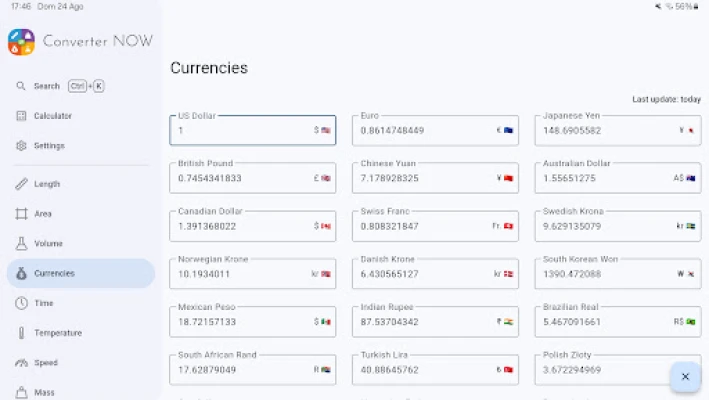The width and height of the screenshot is (709, 400).
Task: Select the Area converter icon
Action: [x=21, y=214]
